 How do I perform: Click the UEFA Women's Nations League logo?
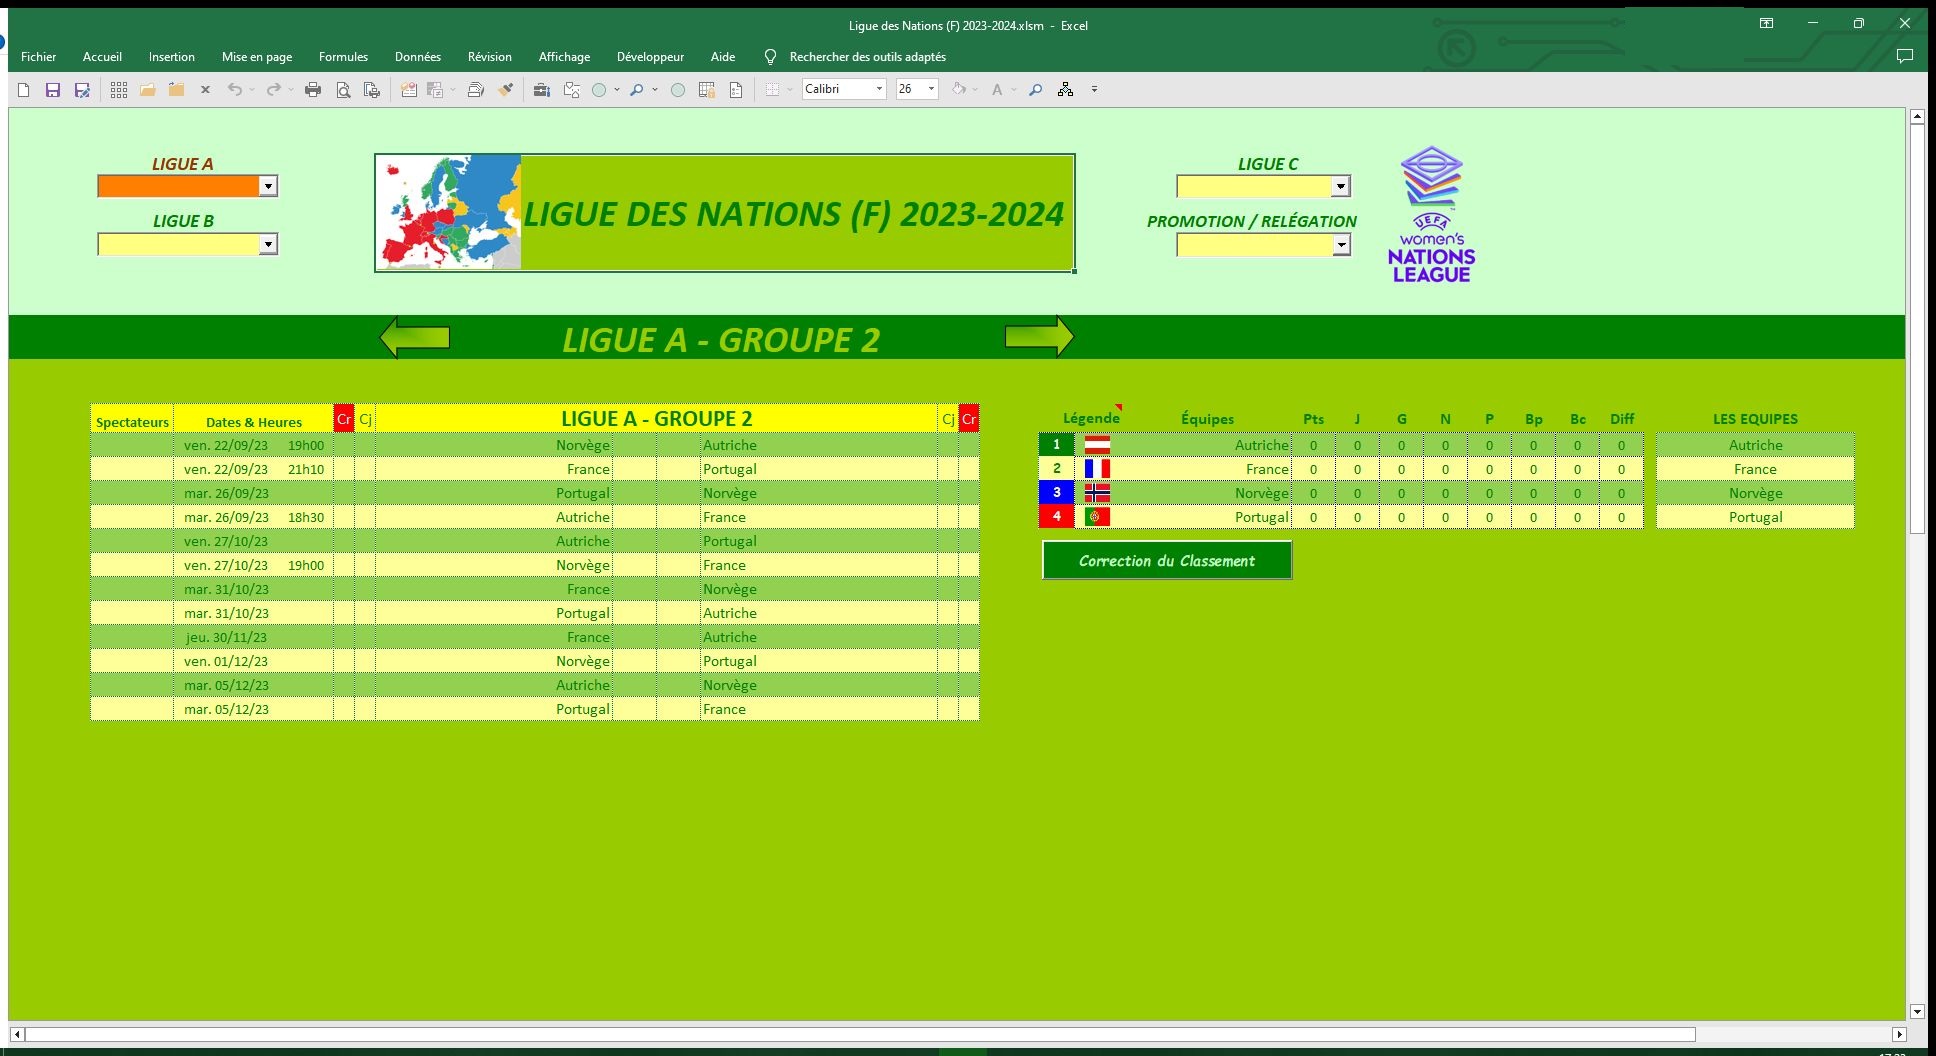(1431, 215)
